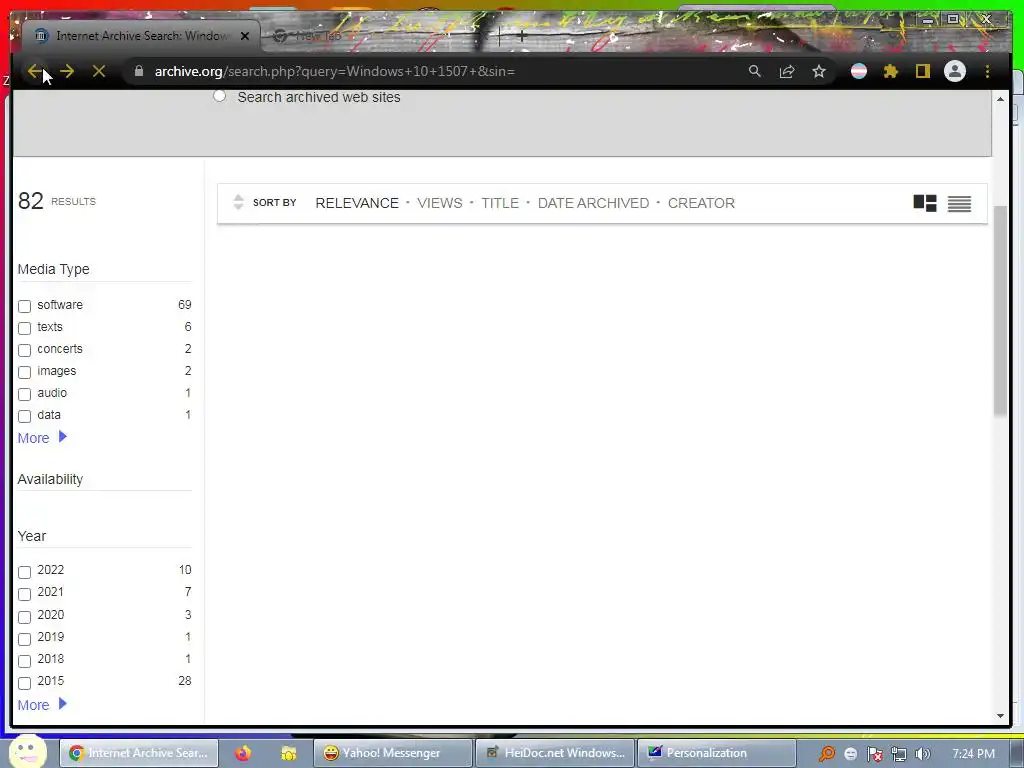Screen dimensions: 1024x768
Task: Click the scrollbar down arrow
Action: [x=1000, y=716]
